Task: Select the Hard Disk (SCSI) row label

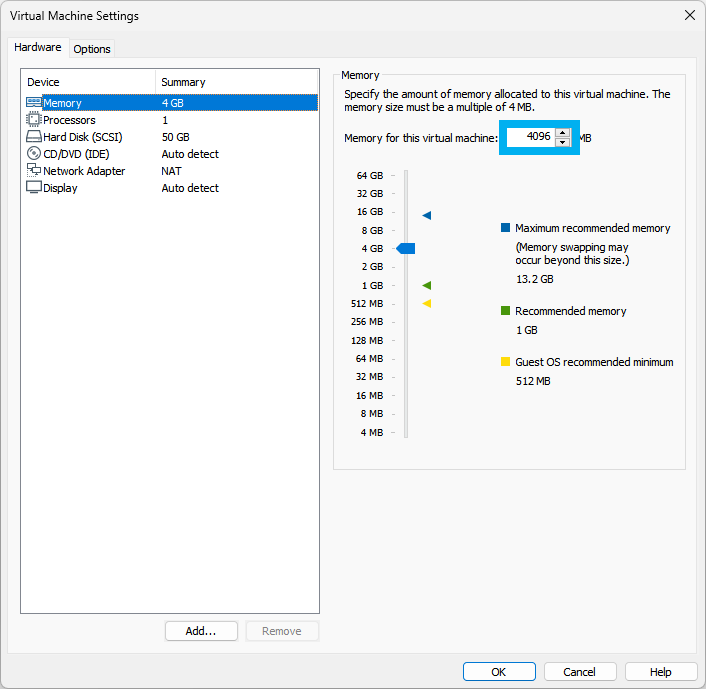Action: [83, 137]
